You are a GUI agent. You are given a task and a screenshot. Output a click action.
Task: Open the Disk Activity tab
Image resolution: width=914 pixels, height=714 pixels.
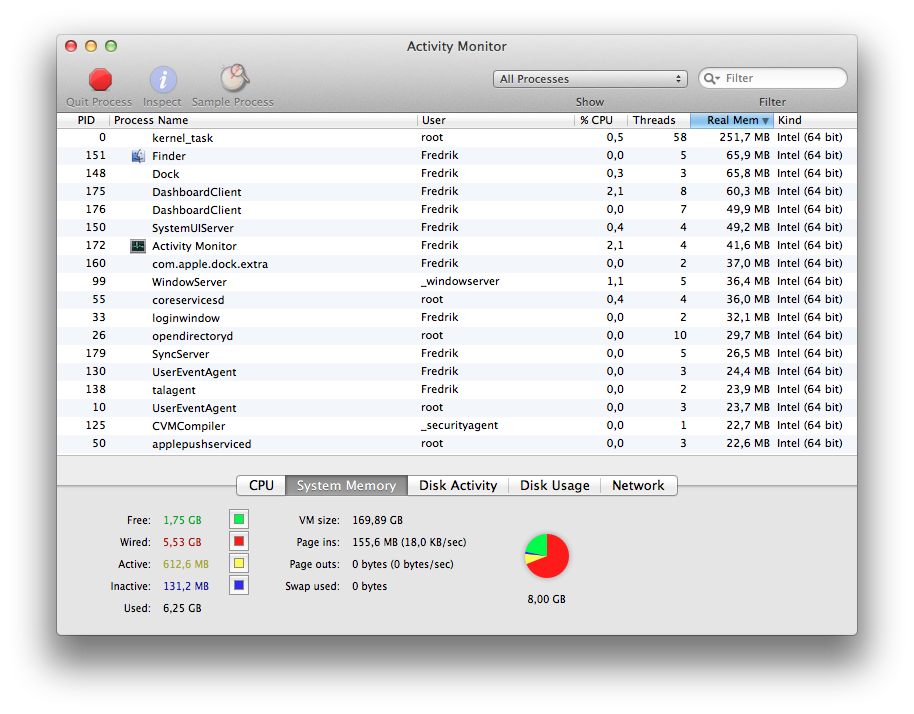458,486
